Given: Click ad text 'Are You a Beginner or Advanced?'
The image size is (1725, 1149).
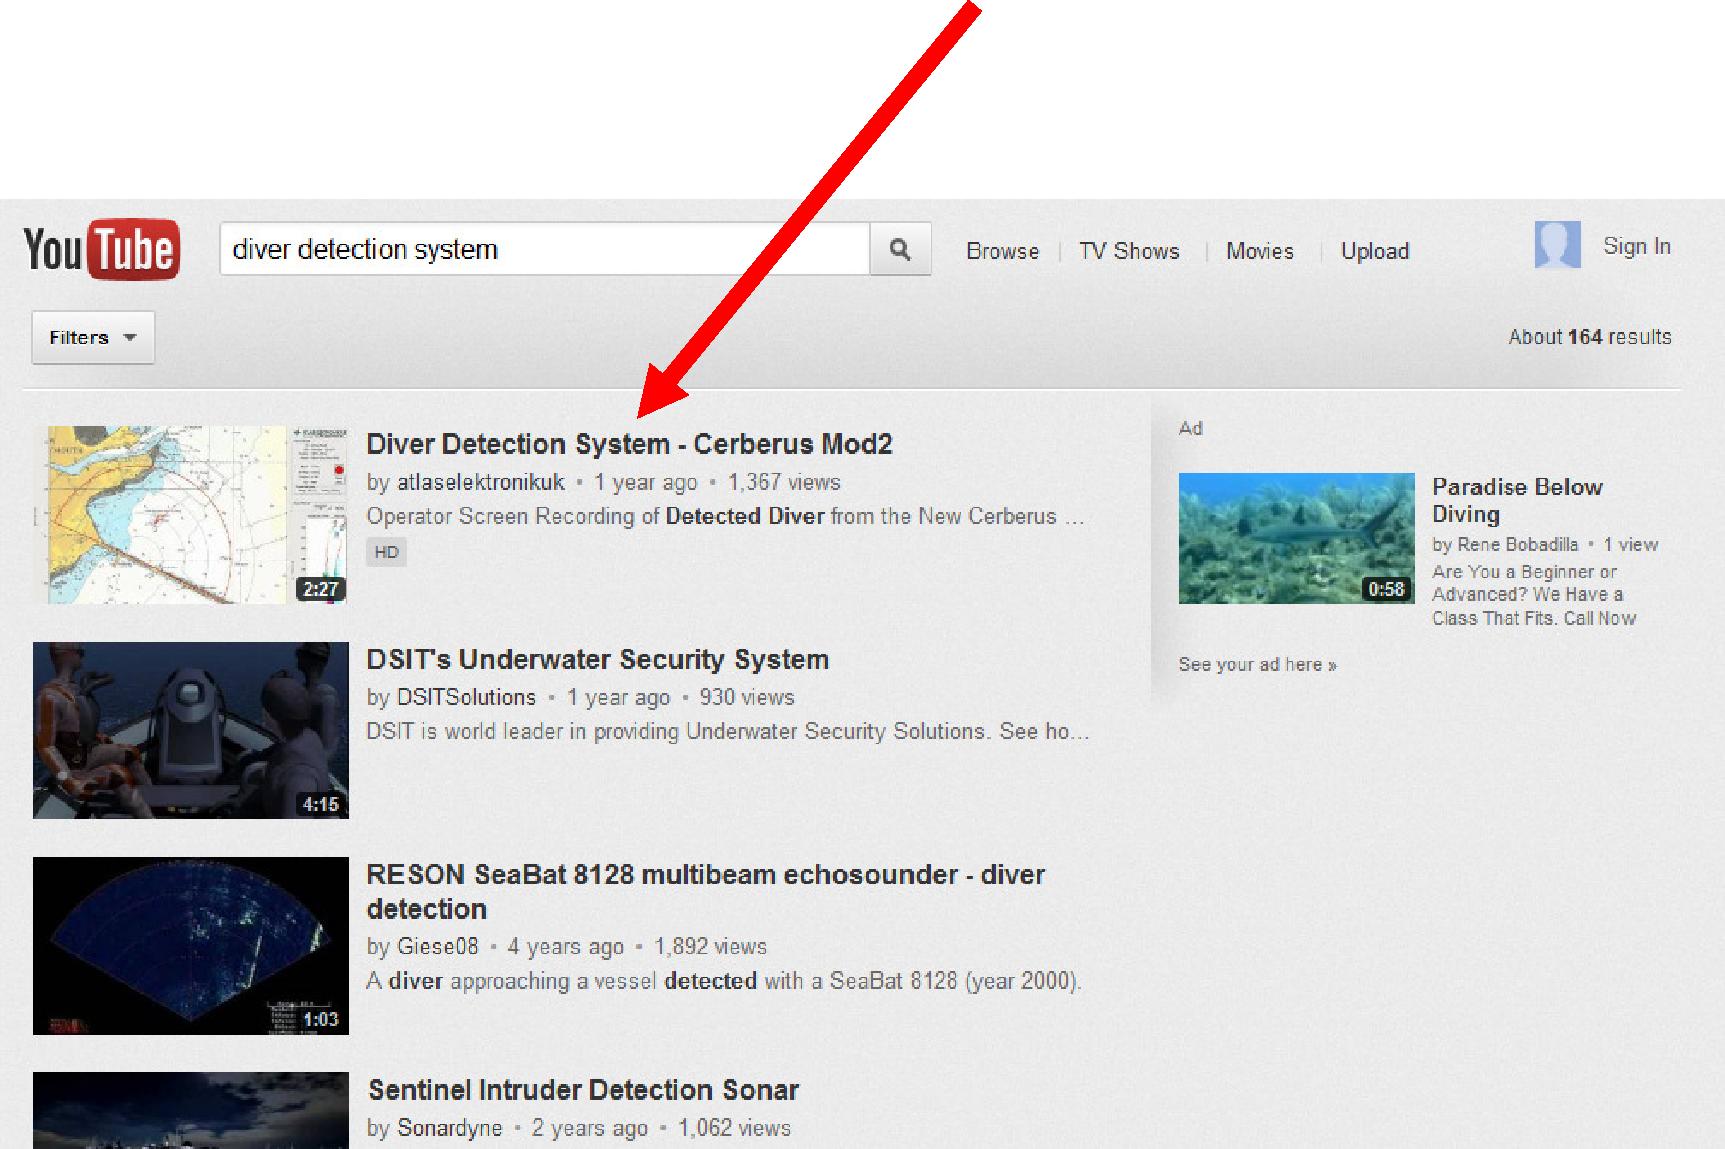Looking at the screenshot, I should pyautogui.click(x=1533, y=595).
